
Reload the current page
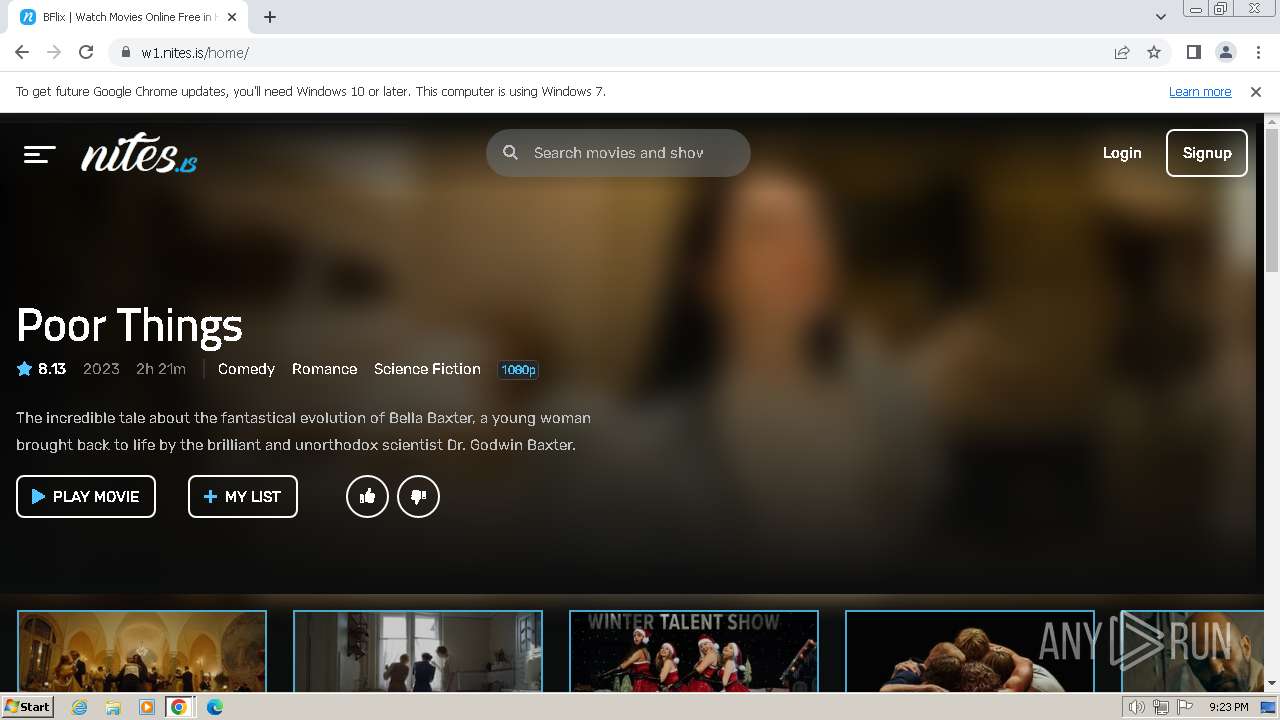click(86, 52)
